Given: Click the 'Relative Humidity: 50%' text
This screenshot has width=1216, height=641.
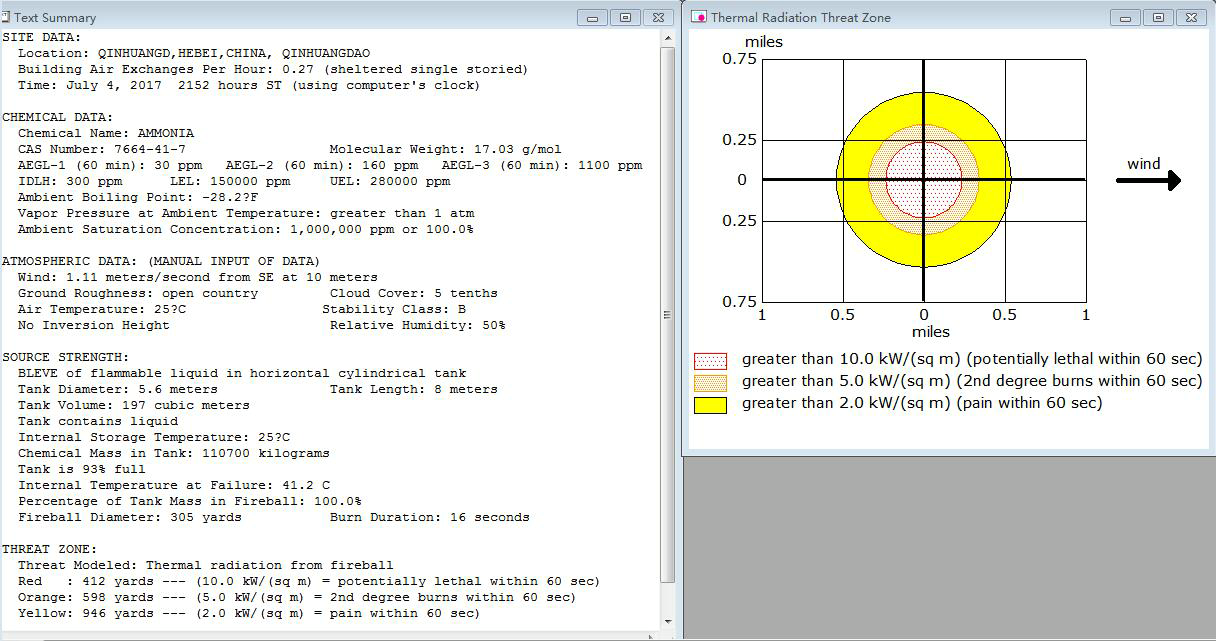Looking at the screenshot, I should tap(418, 325).
